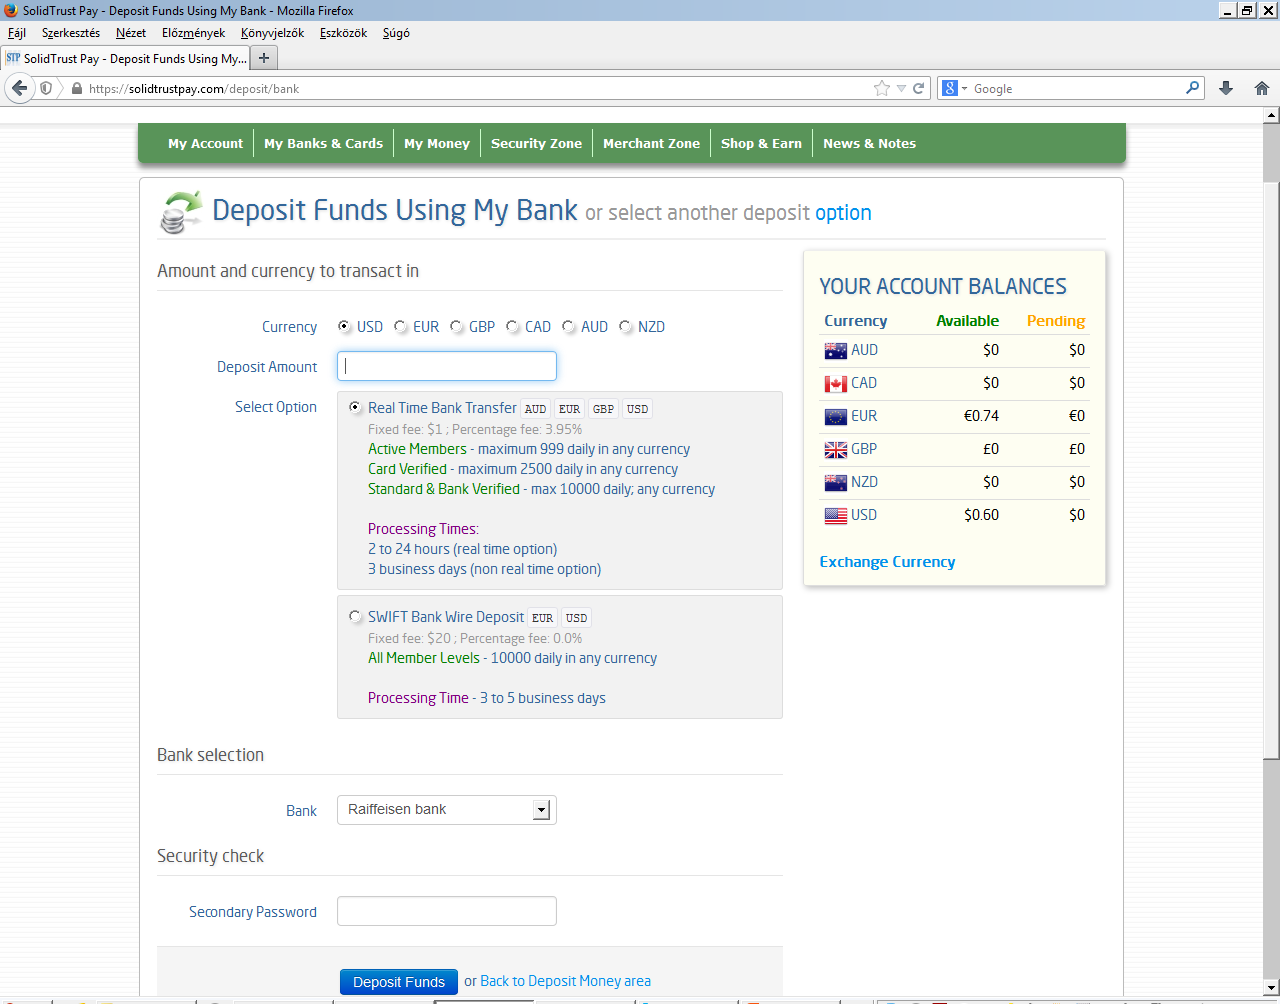Open the Nézet menu
This screenshot has height=1004, width=1280.
pos(131,33)
